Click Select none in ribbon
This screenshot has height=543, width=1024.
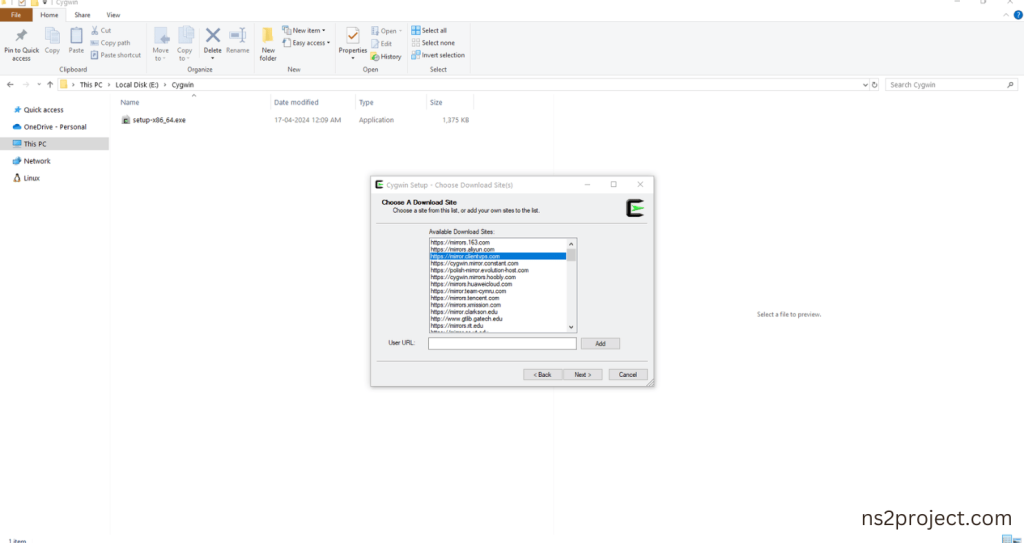433,42
